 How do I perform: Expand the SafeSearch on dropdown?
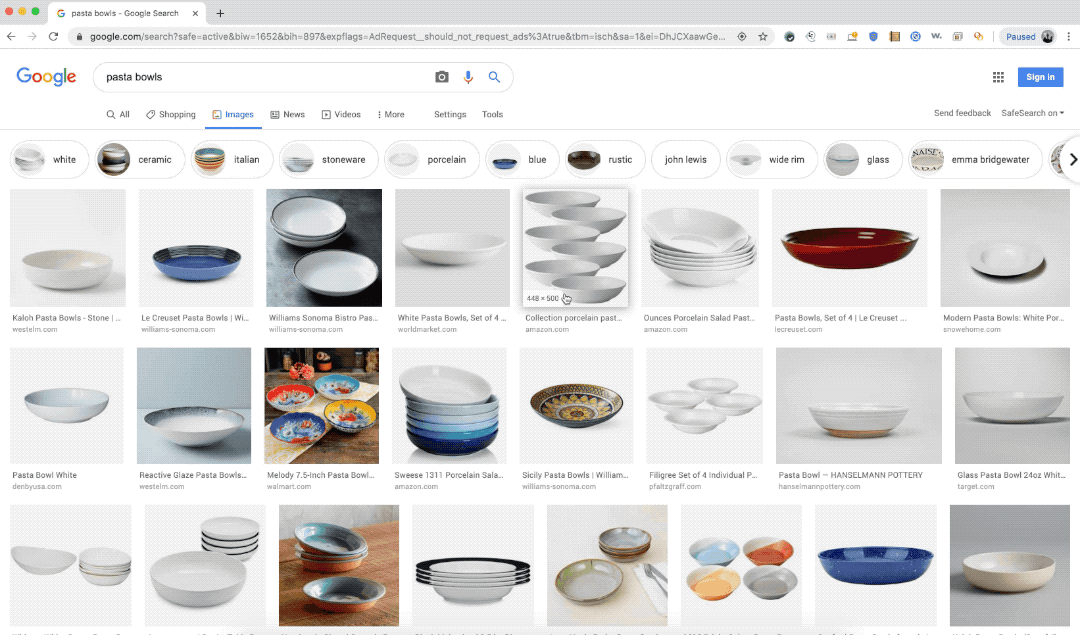tap(1032, 113)
